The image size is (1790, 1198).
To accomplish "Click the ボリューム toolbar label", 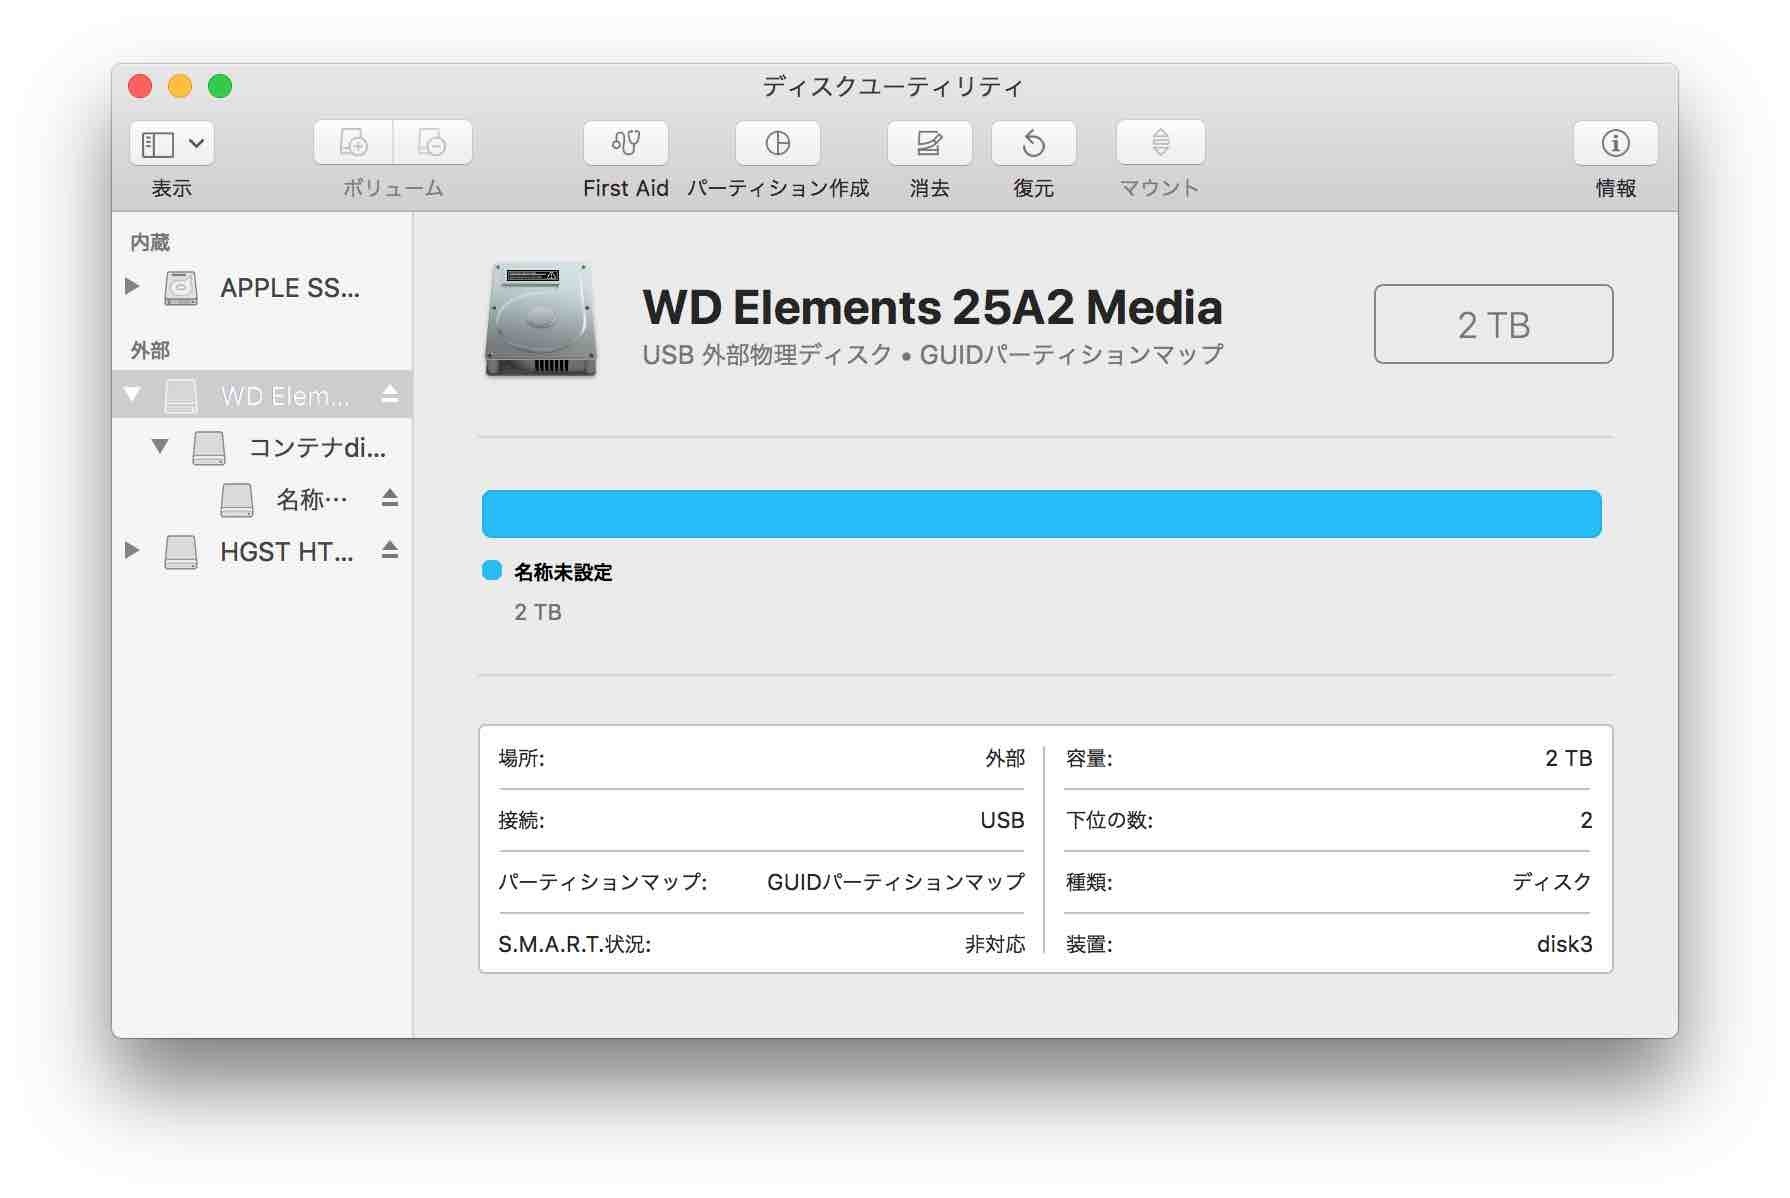I will point(393,188).
